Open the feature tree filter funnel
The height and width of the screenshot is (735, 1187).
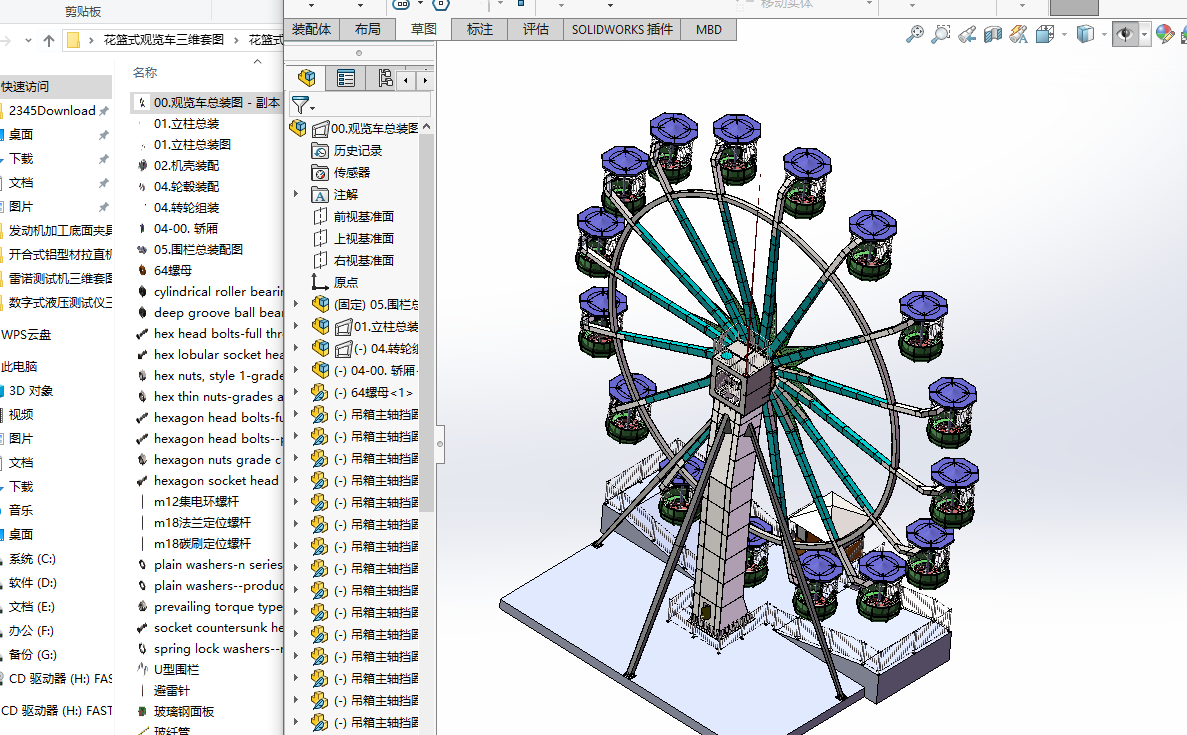point(300,104)
